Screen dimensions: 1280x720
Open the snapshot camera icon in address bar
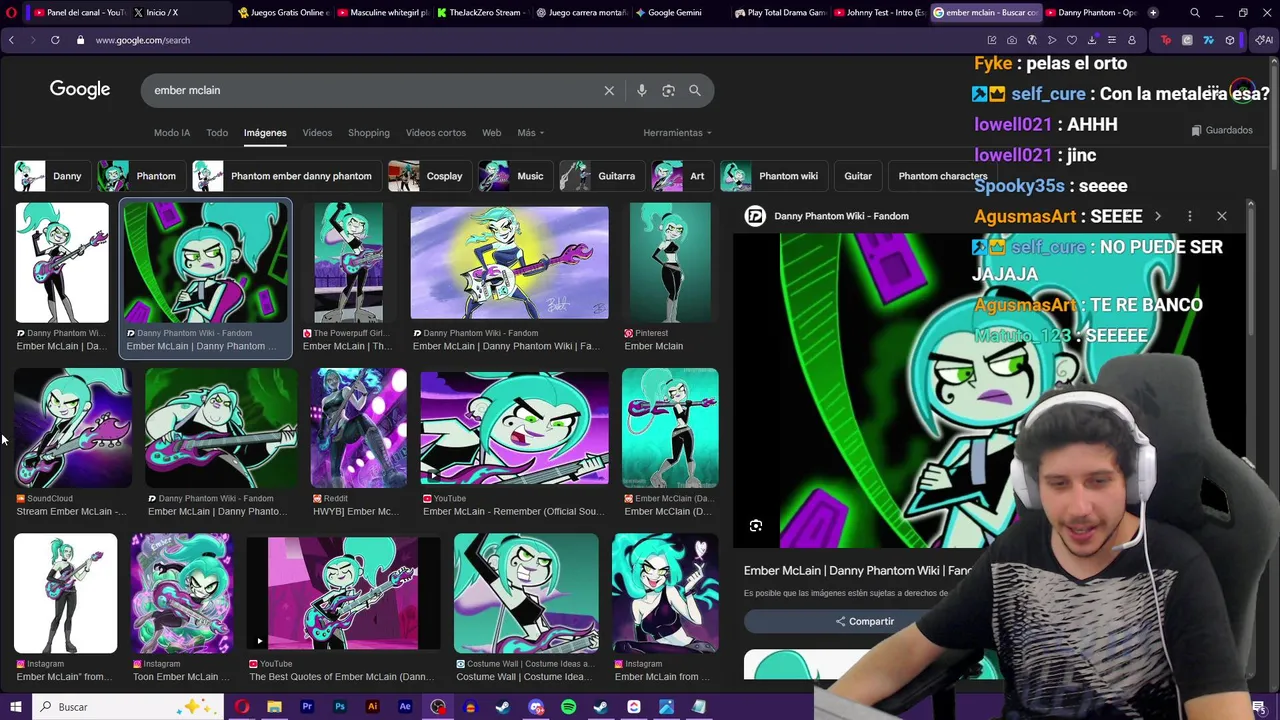(x=1012, y=40)
